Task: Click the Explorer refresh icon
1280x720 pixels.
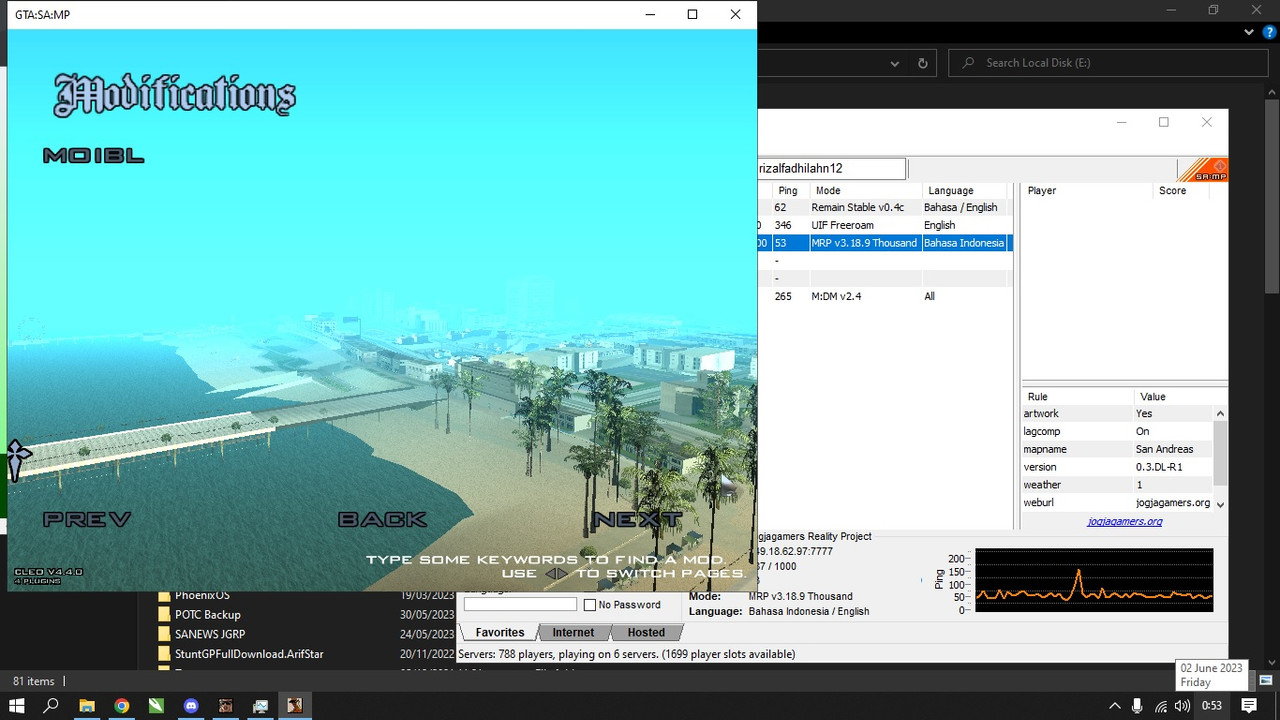Action: [x=922, y=63]
